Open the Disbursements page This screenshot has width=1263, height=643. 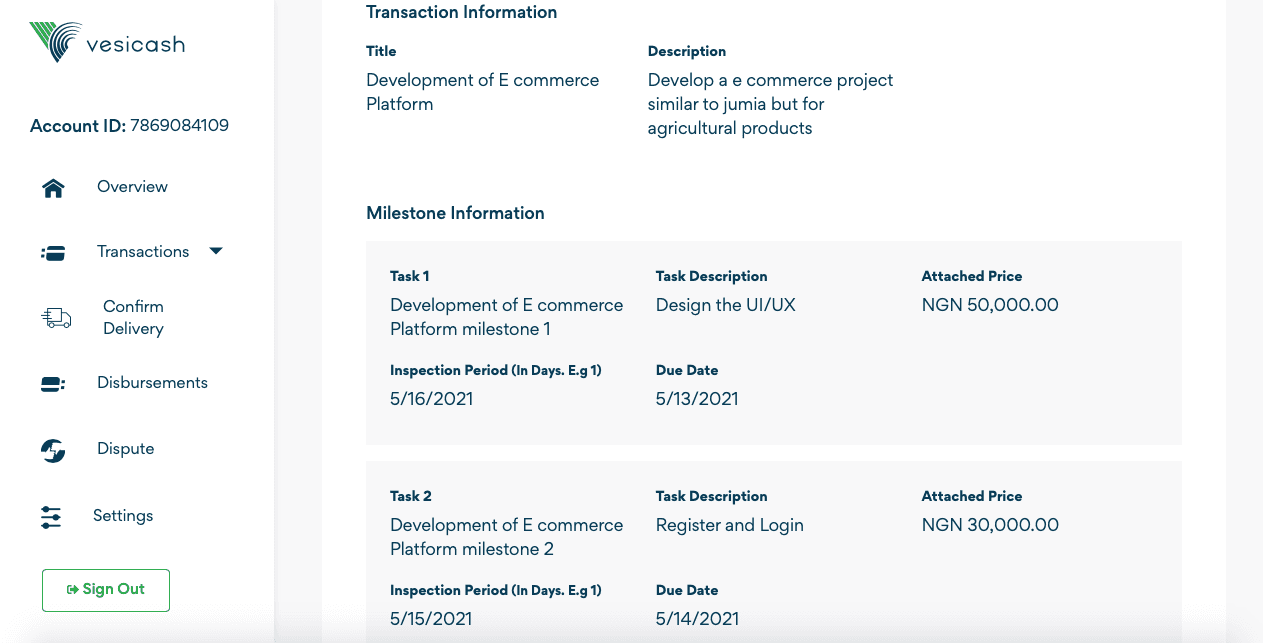click(152, 383)
